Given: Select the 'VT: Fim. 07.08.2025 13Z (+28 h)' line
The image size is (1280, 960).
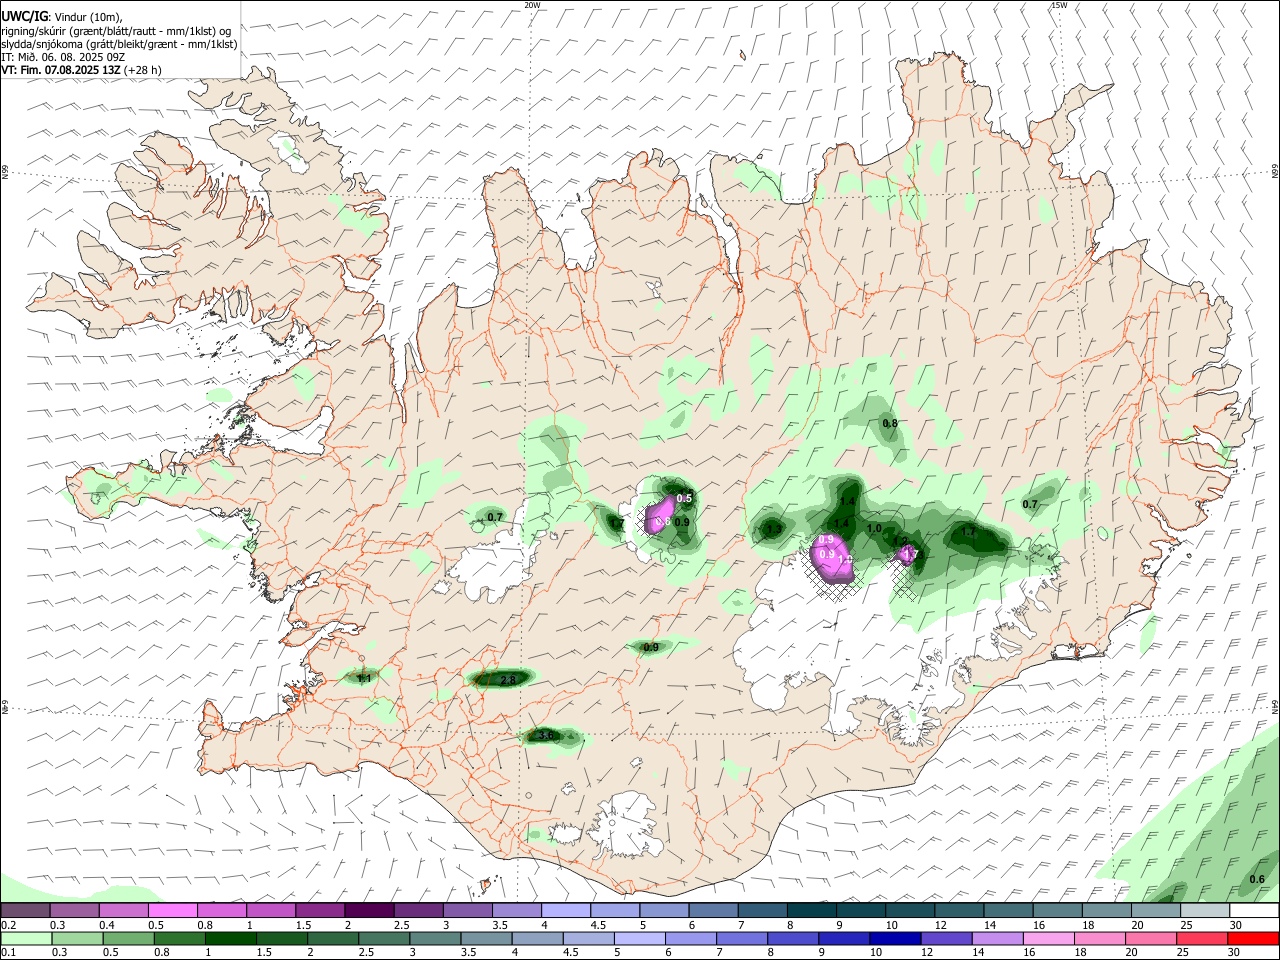Looking at the screenshot, I should [82, 70].
